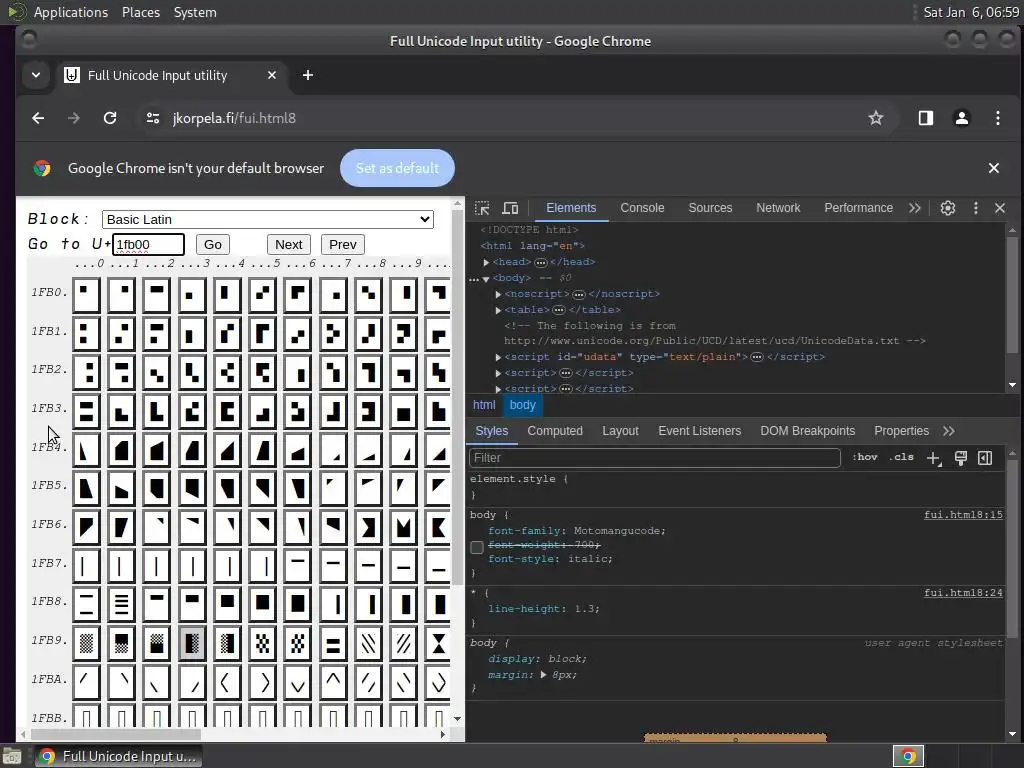Close the DevTools panel
The width and height of the screenshot is (1024, 768).
tap(1000, 208)
